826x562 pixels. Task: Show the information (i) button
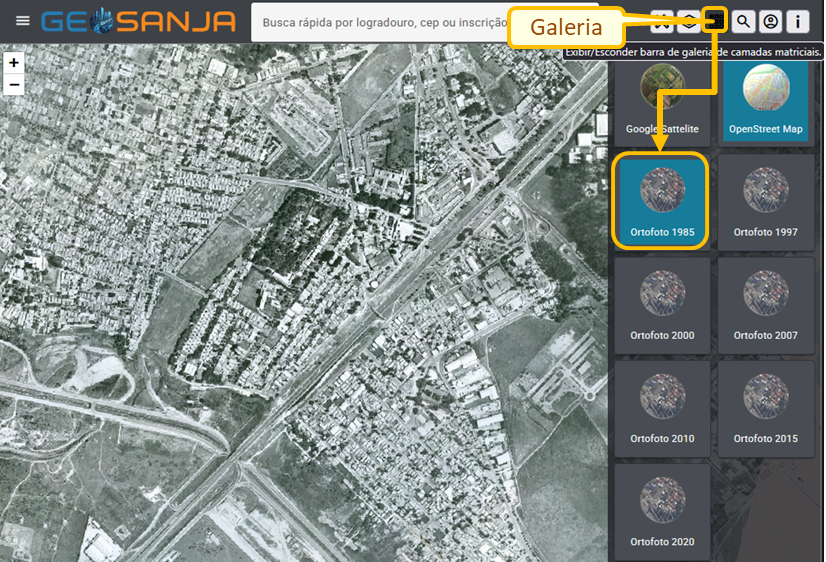pos(797,21)
